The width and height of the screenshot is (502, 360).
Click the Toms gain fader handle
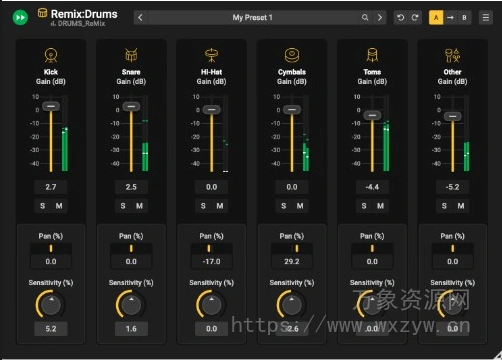(x=372, y=116)
